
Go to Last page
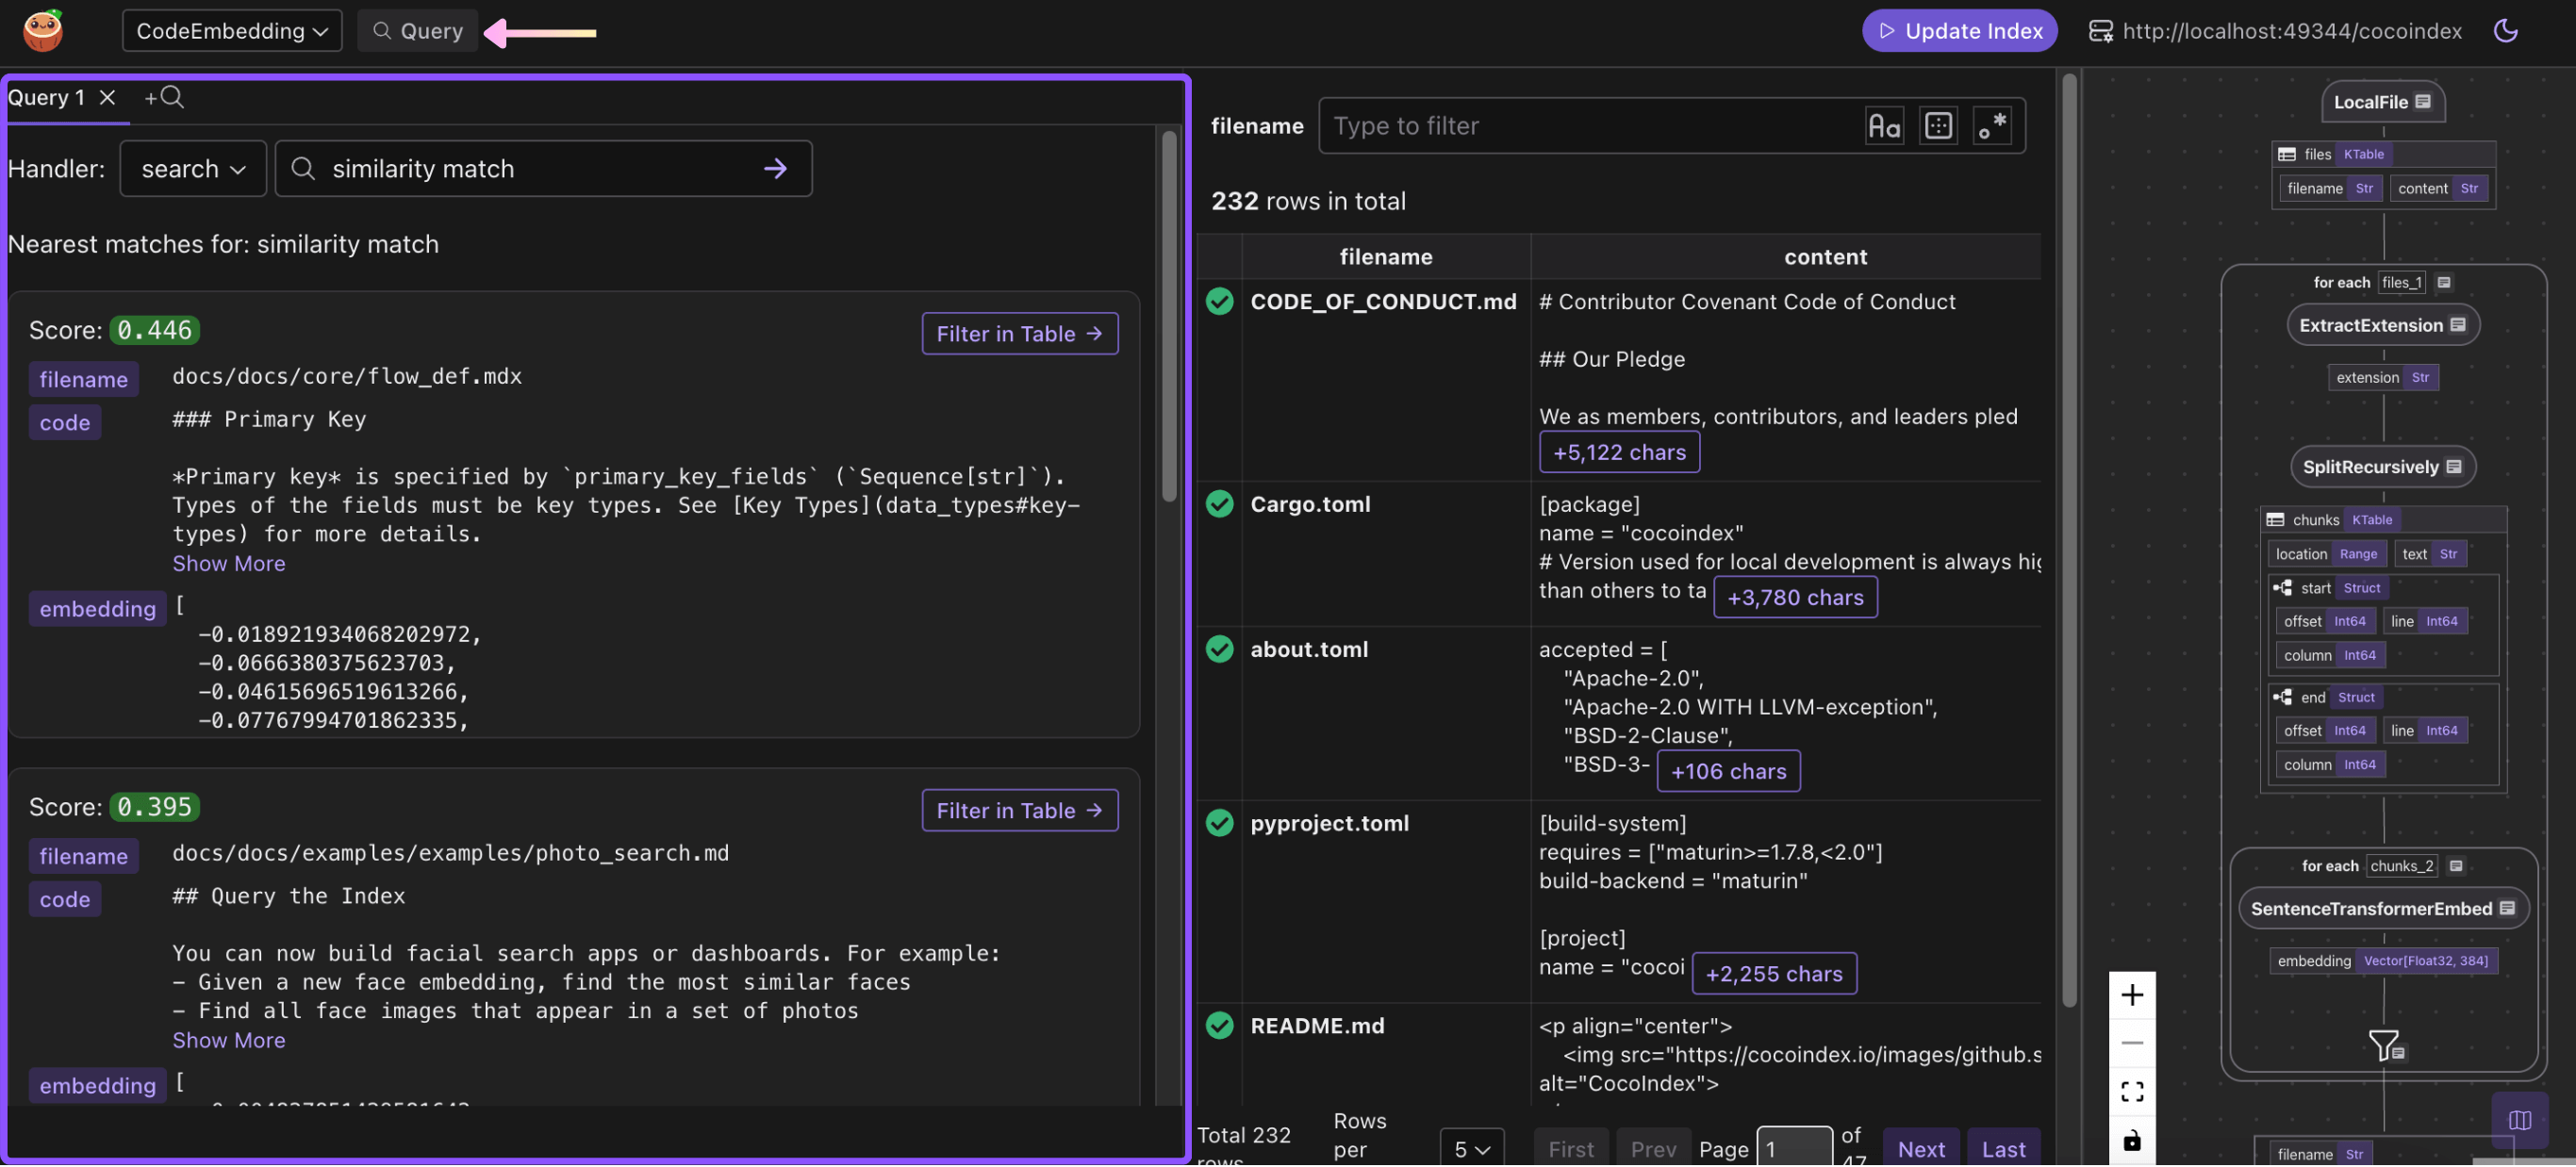pos(2003,1150)
